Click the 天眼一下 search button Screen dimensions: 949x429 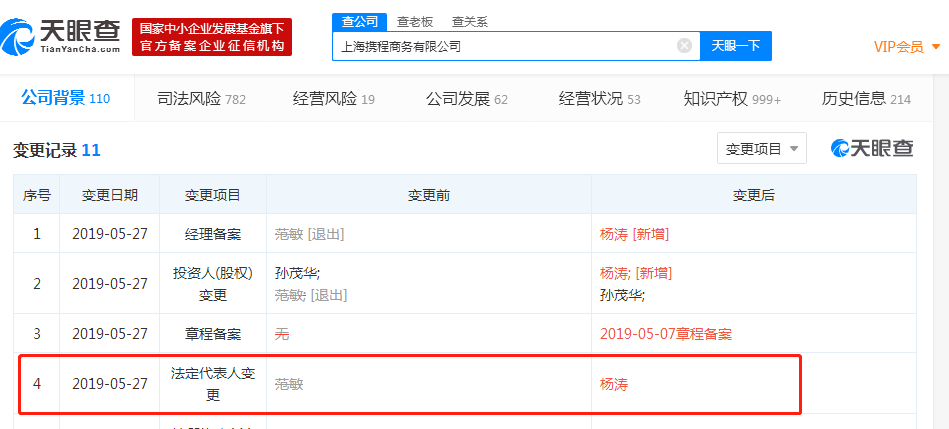(735, 46)
